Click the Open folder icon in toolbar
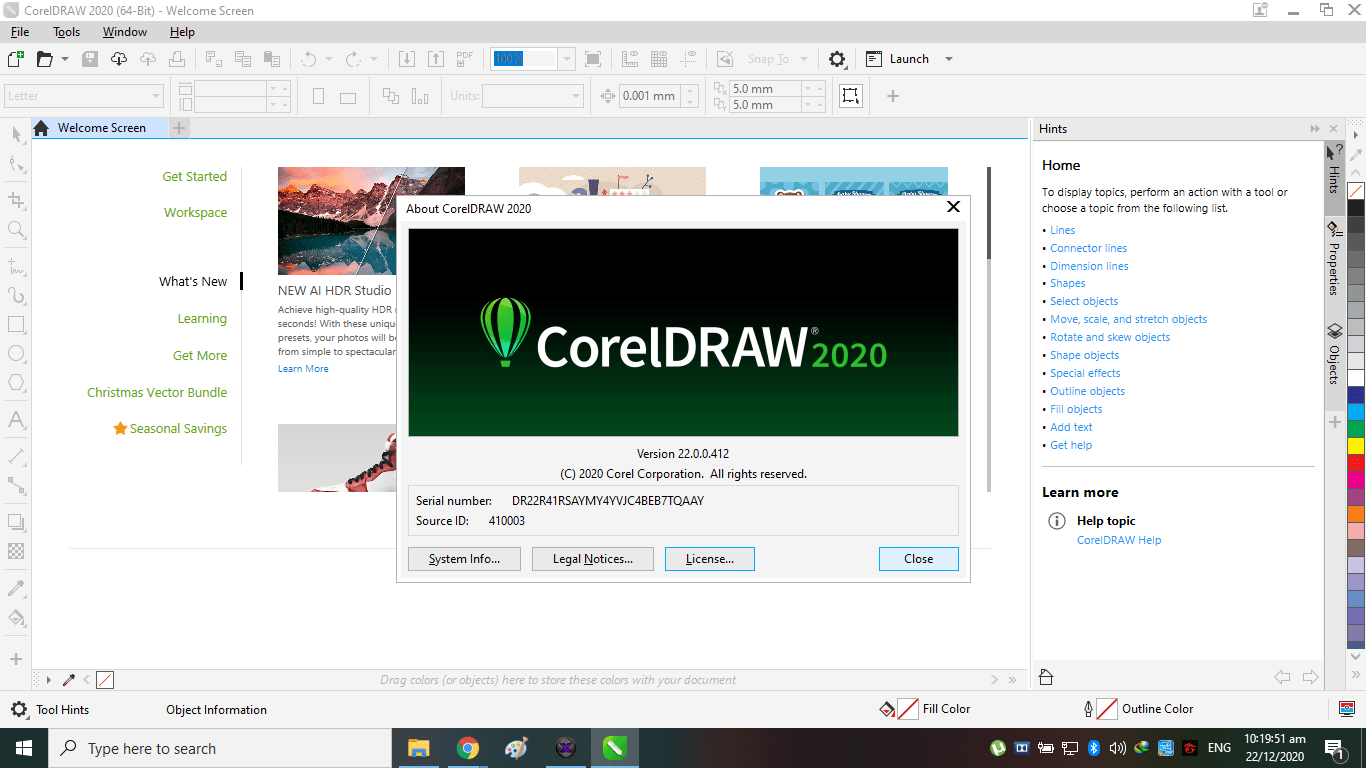The height and width of the screenshot is (768, 1366). click(x=44, y=59)
